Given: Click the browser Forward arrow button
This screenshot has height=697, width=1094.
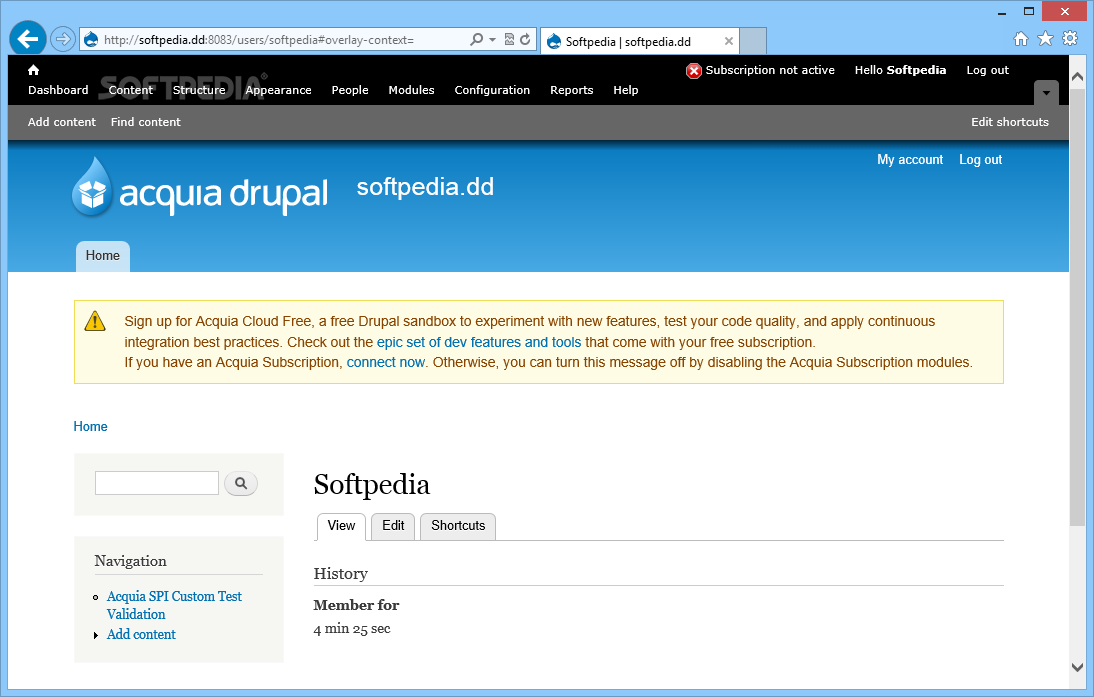Looking at the screenshot, I should pyautogui.click(x=63, y=39).
